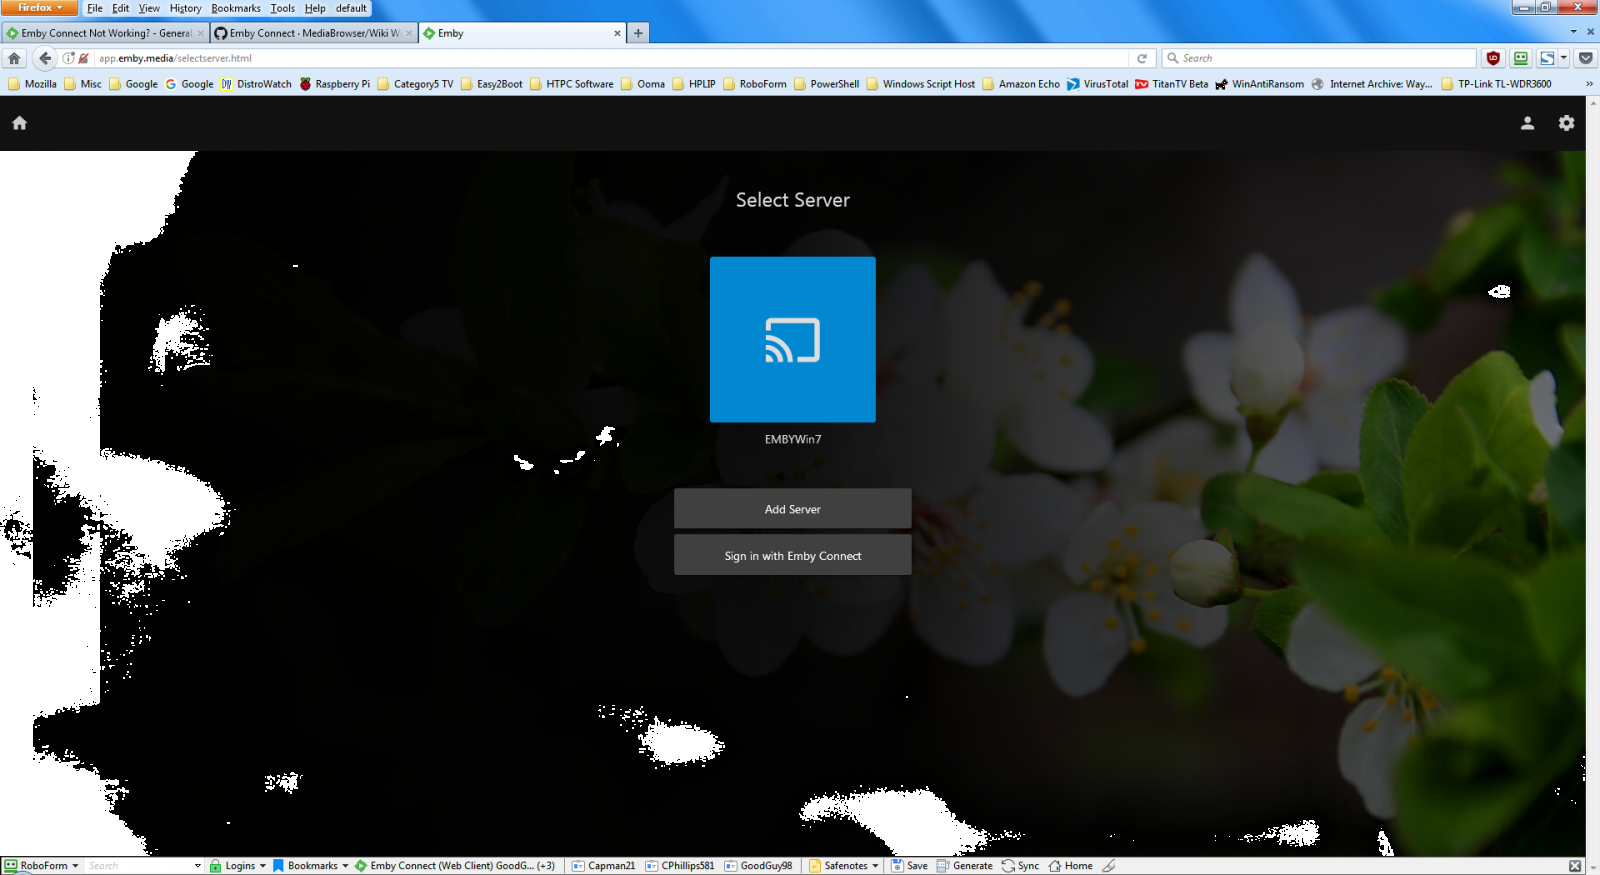Focus the browser Search box
The height and width of the screenshot is (875, 1600).
pyautogui.click(x=1320, y=58)
